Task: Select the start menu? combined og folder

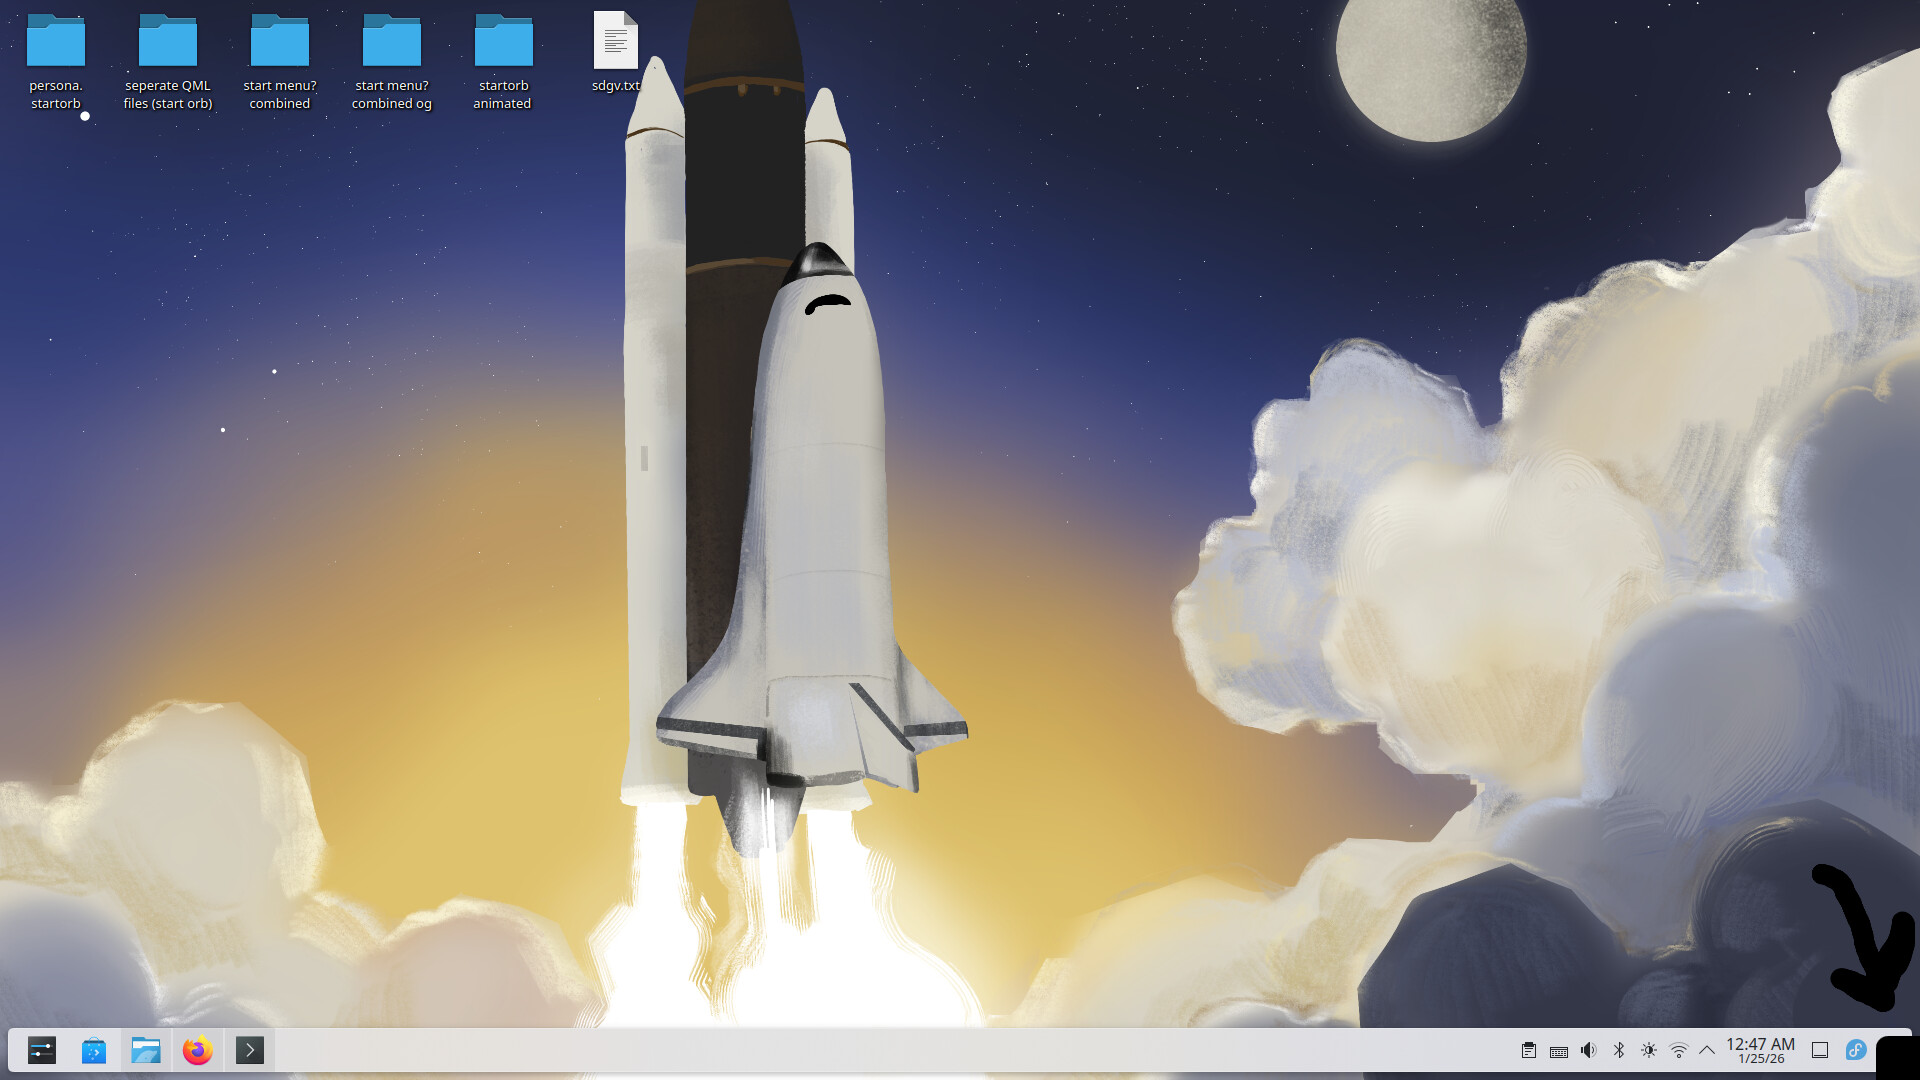Action: [x=392, y=42]
